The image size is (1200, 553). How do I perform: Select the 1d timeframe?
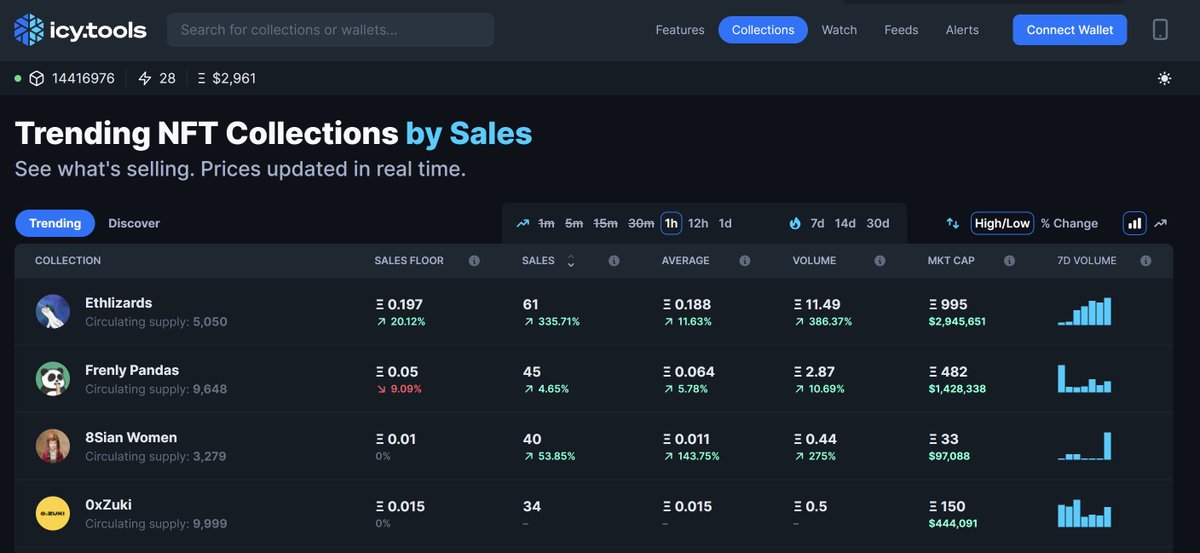pos(725,223)
